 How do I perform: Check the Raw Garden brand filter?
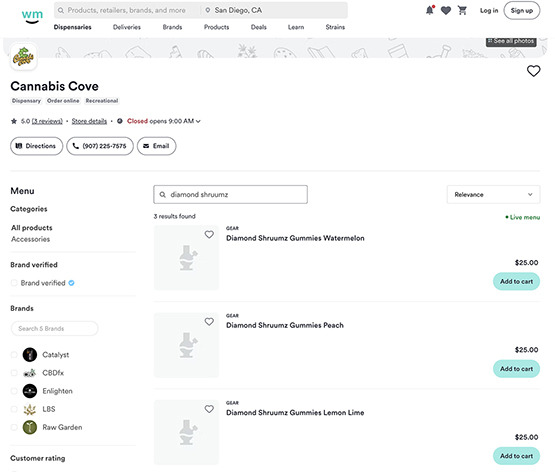pos(14,427)
